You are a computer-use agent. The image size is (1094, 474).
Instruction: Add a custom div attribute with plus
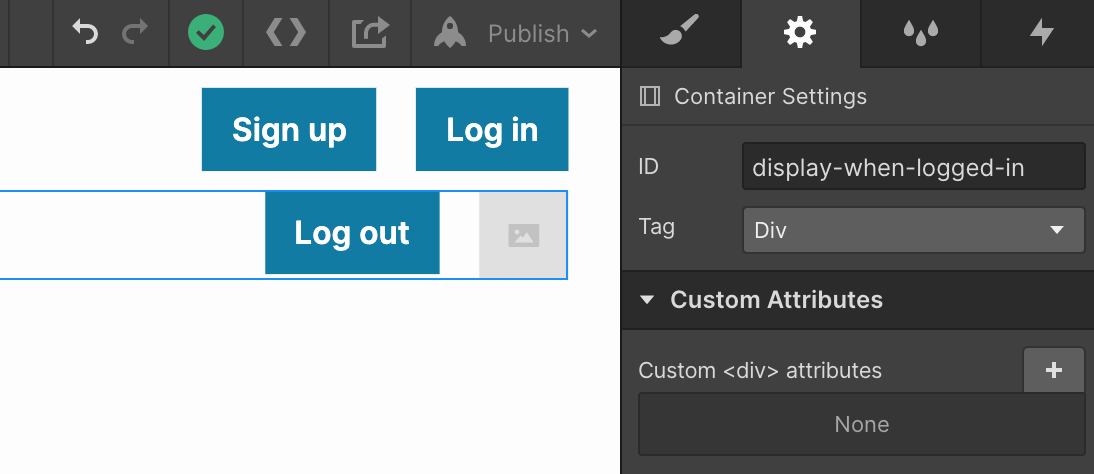tap(1054, 370)
